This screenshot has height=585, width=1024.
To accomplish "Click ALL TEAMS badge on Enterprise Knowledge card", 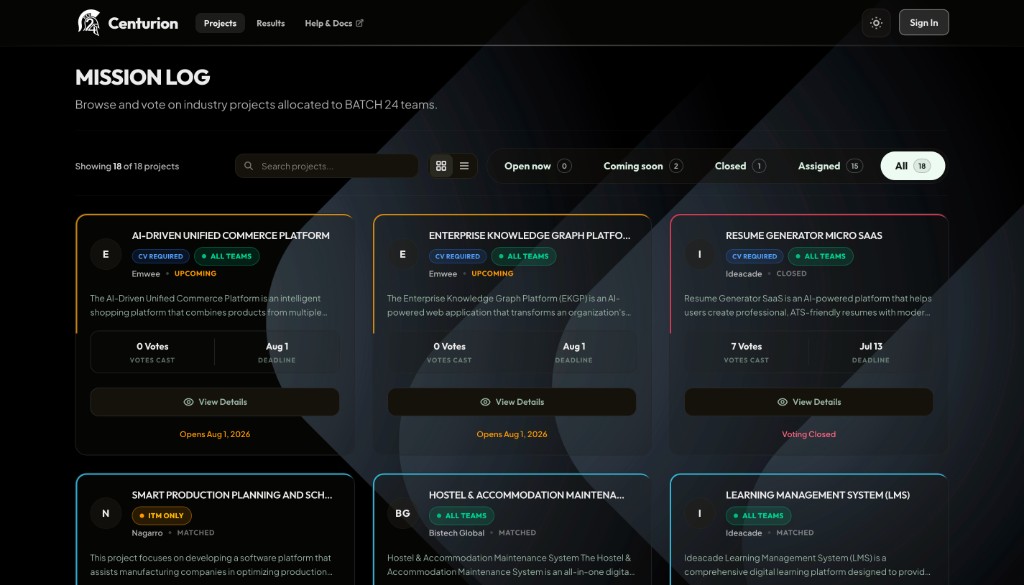I will coord(524,257).
